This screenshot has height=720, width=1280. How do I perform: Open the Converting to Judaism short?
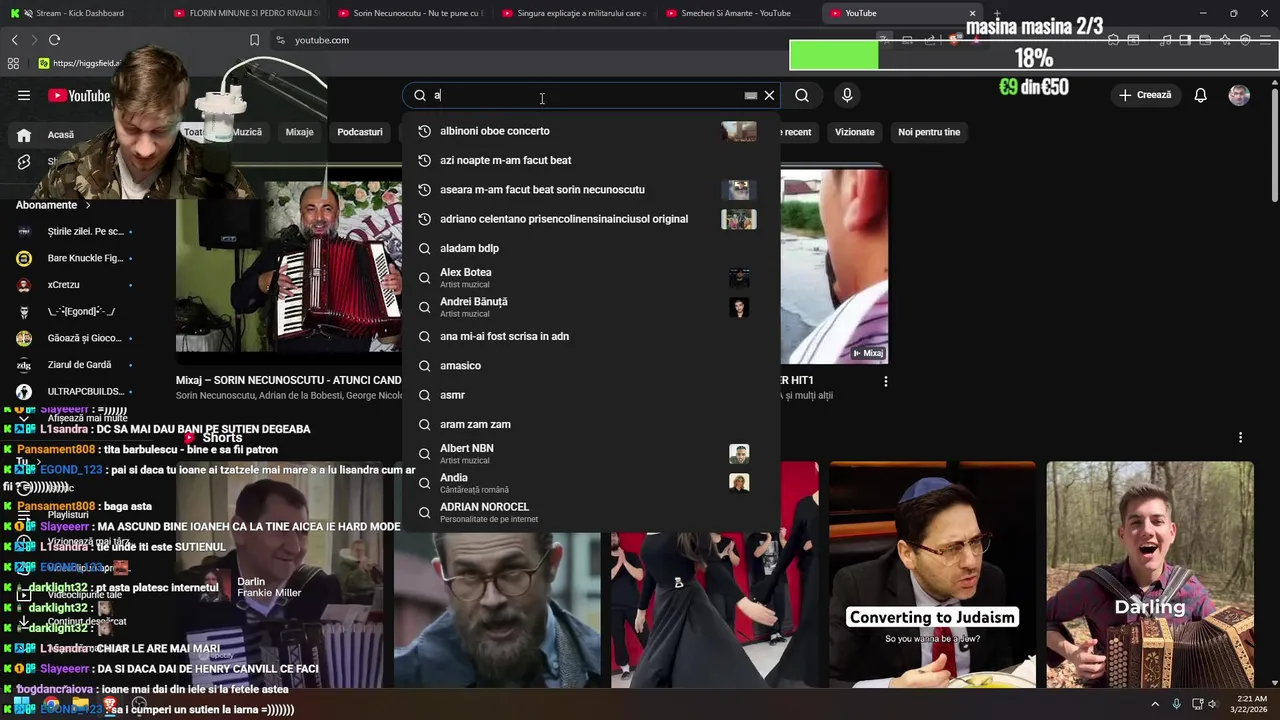point(932,574)
